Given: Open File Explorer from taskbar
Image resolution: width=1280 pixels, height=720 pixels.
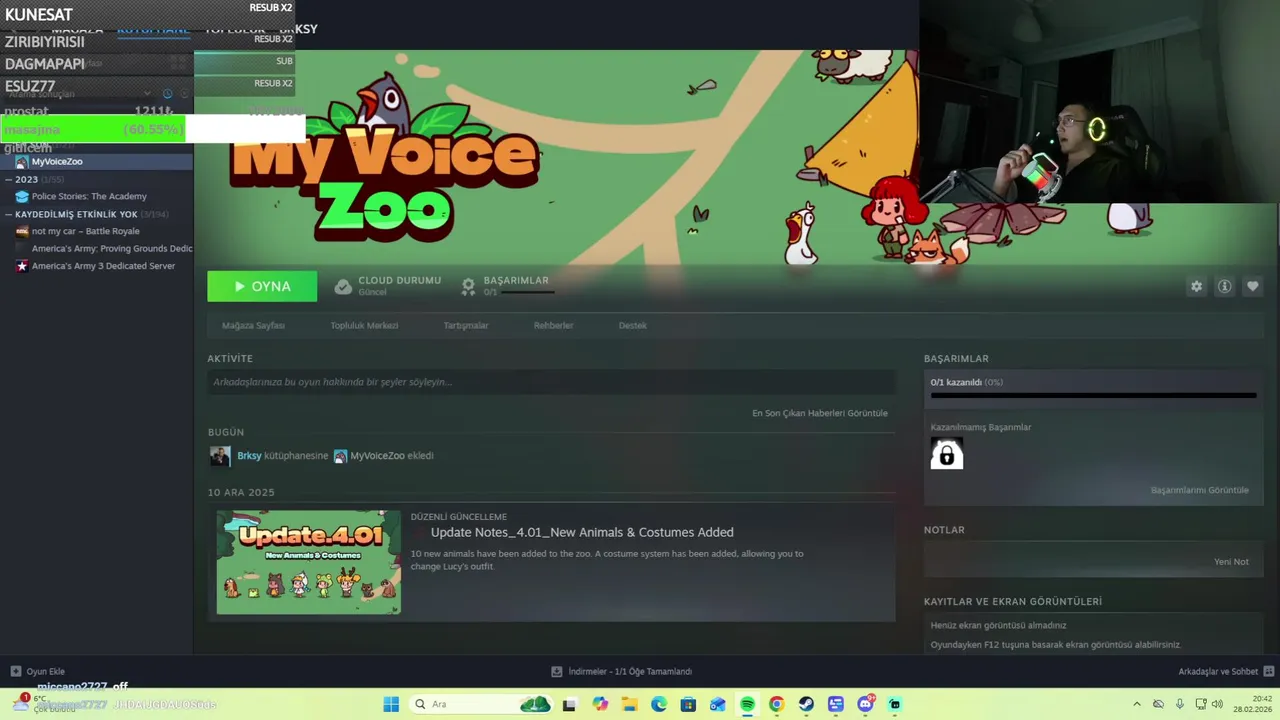Looking at the screenshot, I should point(629,704).
